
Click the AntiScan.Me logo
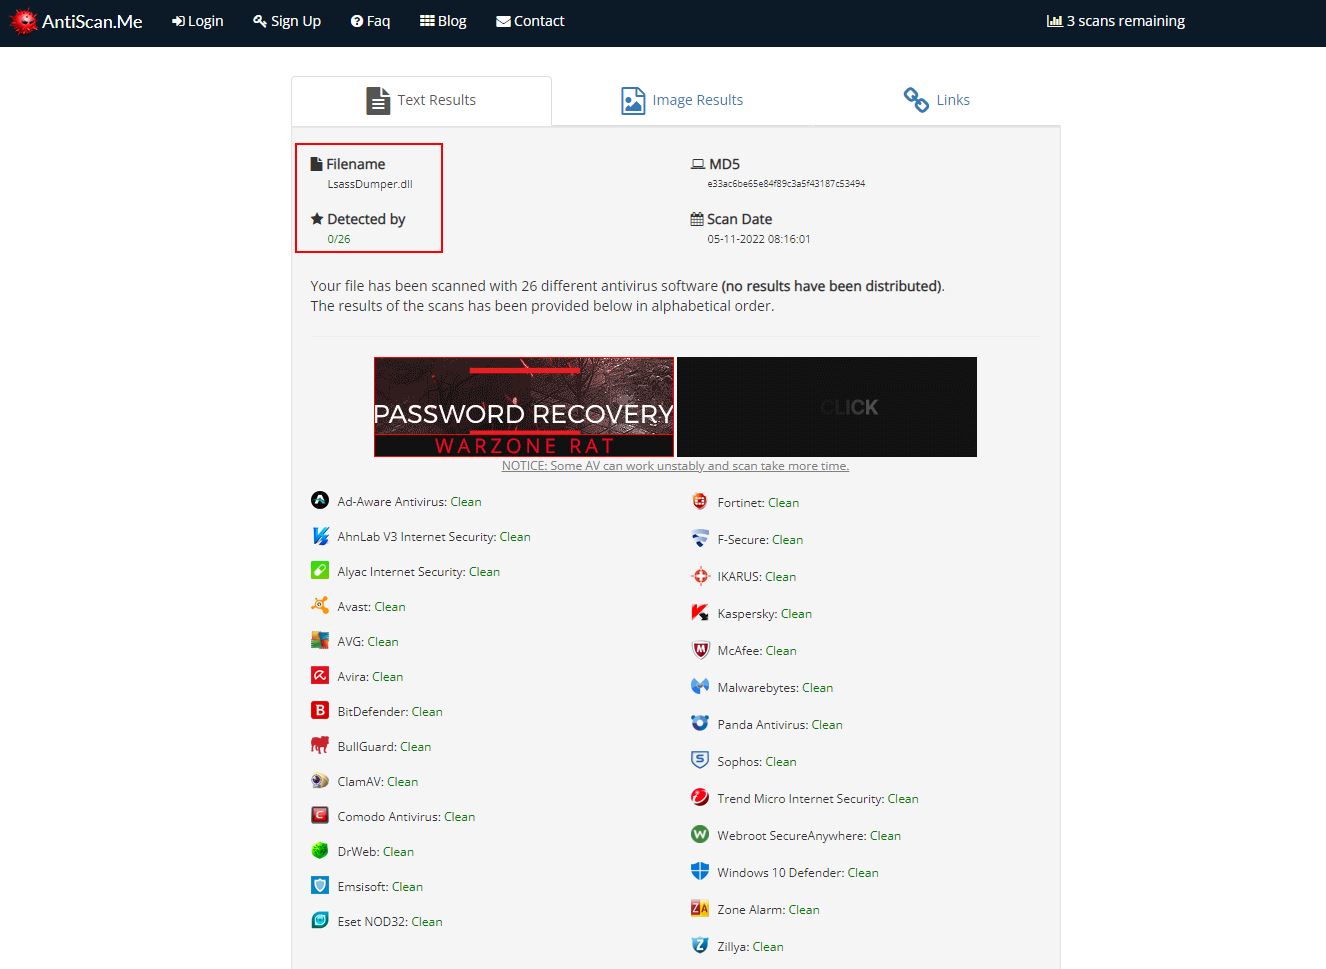tap(76, 21)
